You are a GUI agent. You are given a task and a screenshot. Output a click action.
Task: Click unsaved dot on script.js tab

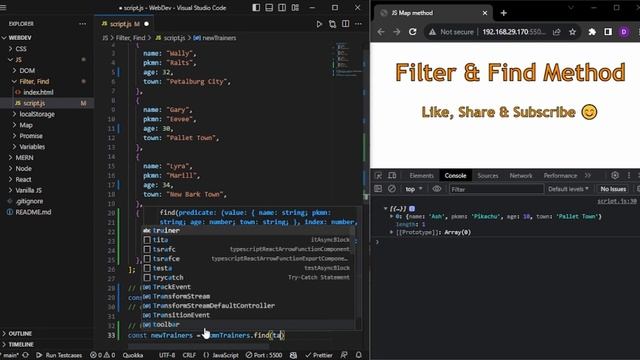pyautogui.click(x=147, y=24)
